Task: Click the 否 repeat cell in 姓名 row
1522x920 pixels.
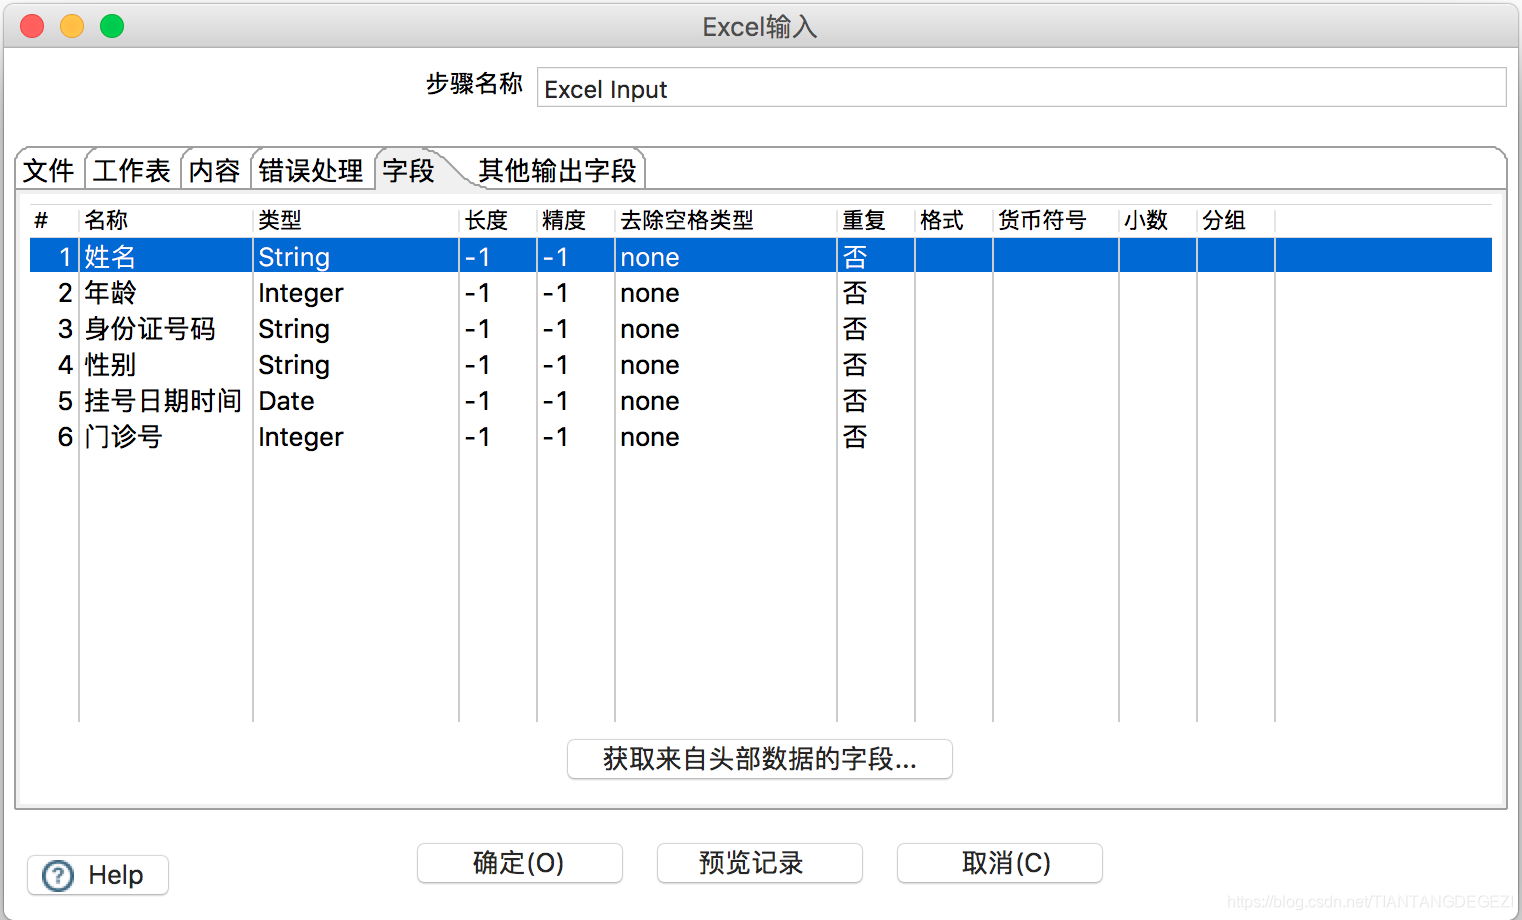Action: coord(875,257)
